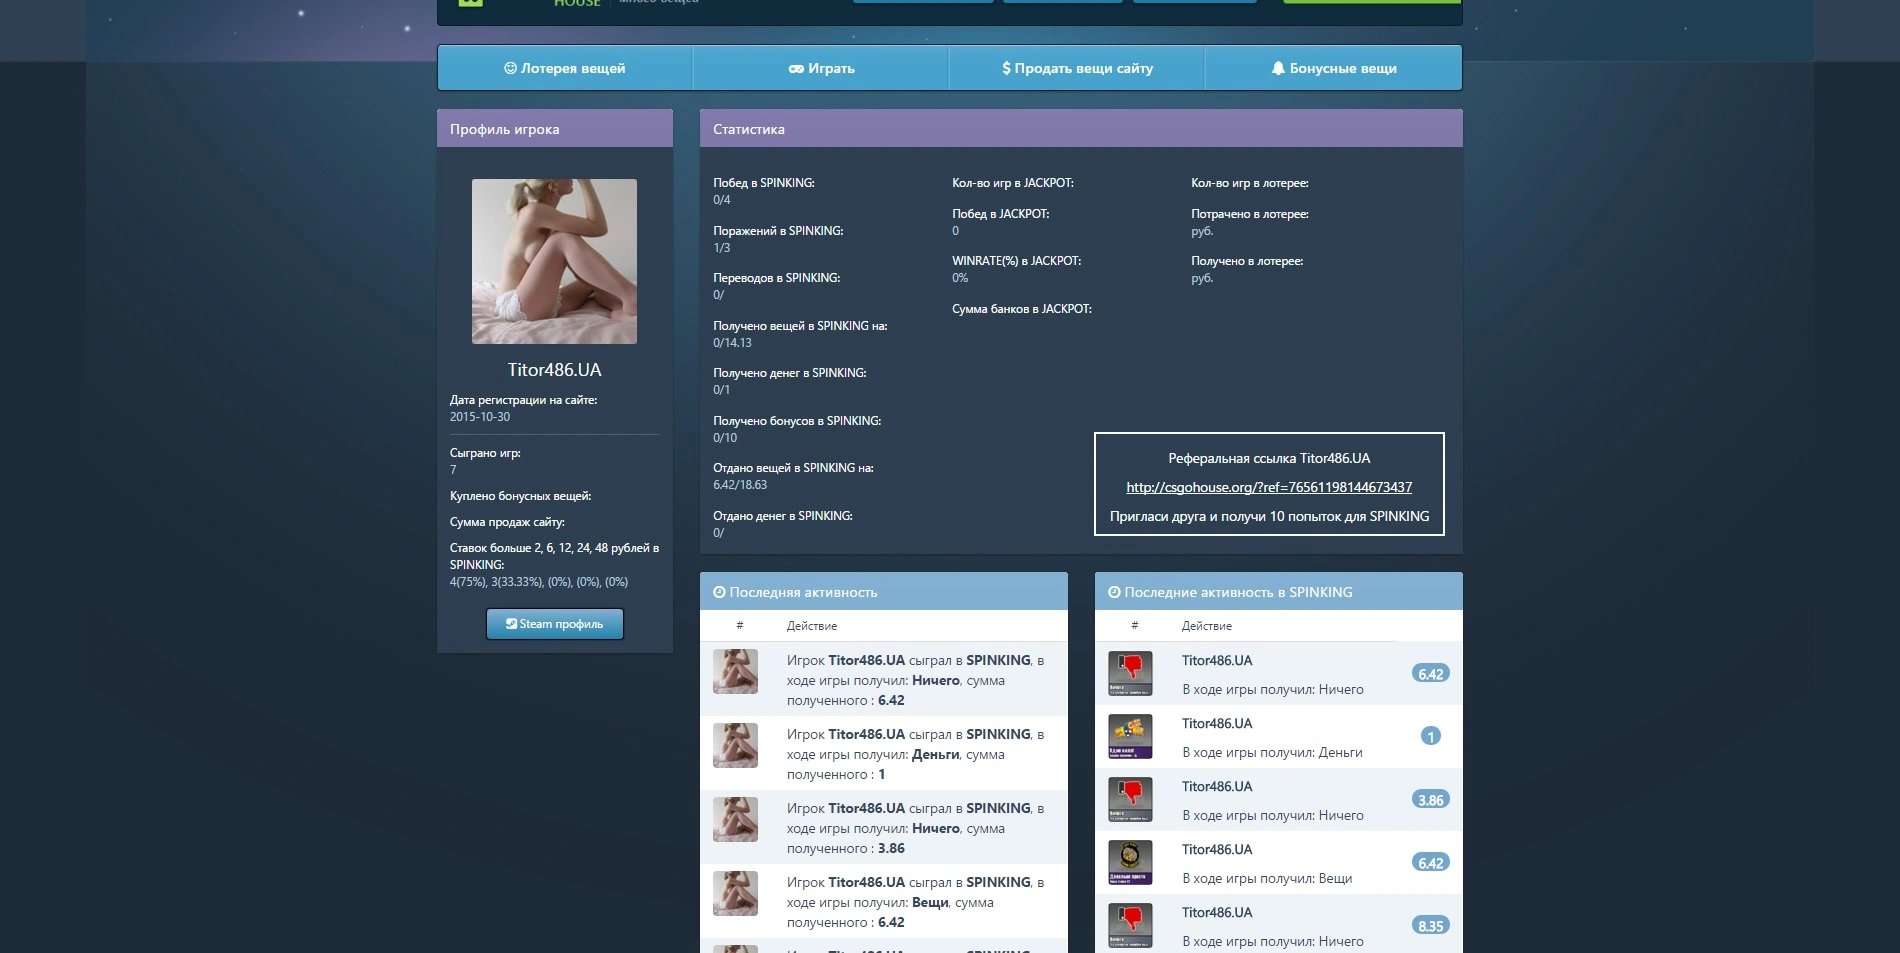Click the smiley icon on Лотерея вещей
1900x953 pixels.
click(x=510, y=68)
